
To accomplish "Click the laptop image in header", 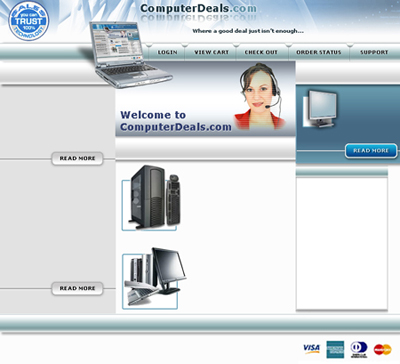I will [130, 54].
